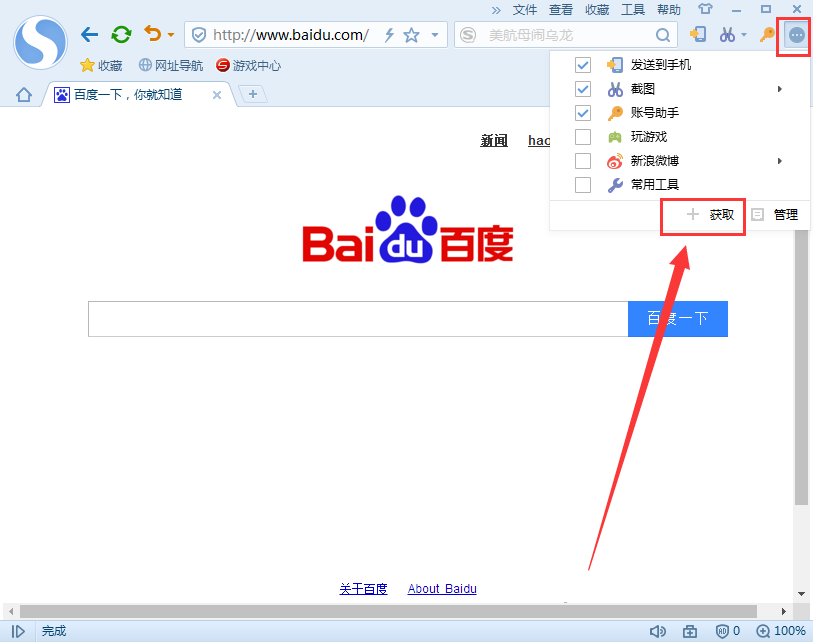Open the 新闻 link on Baidu
The height and width of the screenshot is (642, 813).
(x=494, y=141)
